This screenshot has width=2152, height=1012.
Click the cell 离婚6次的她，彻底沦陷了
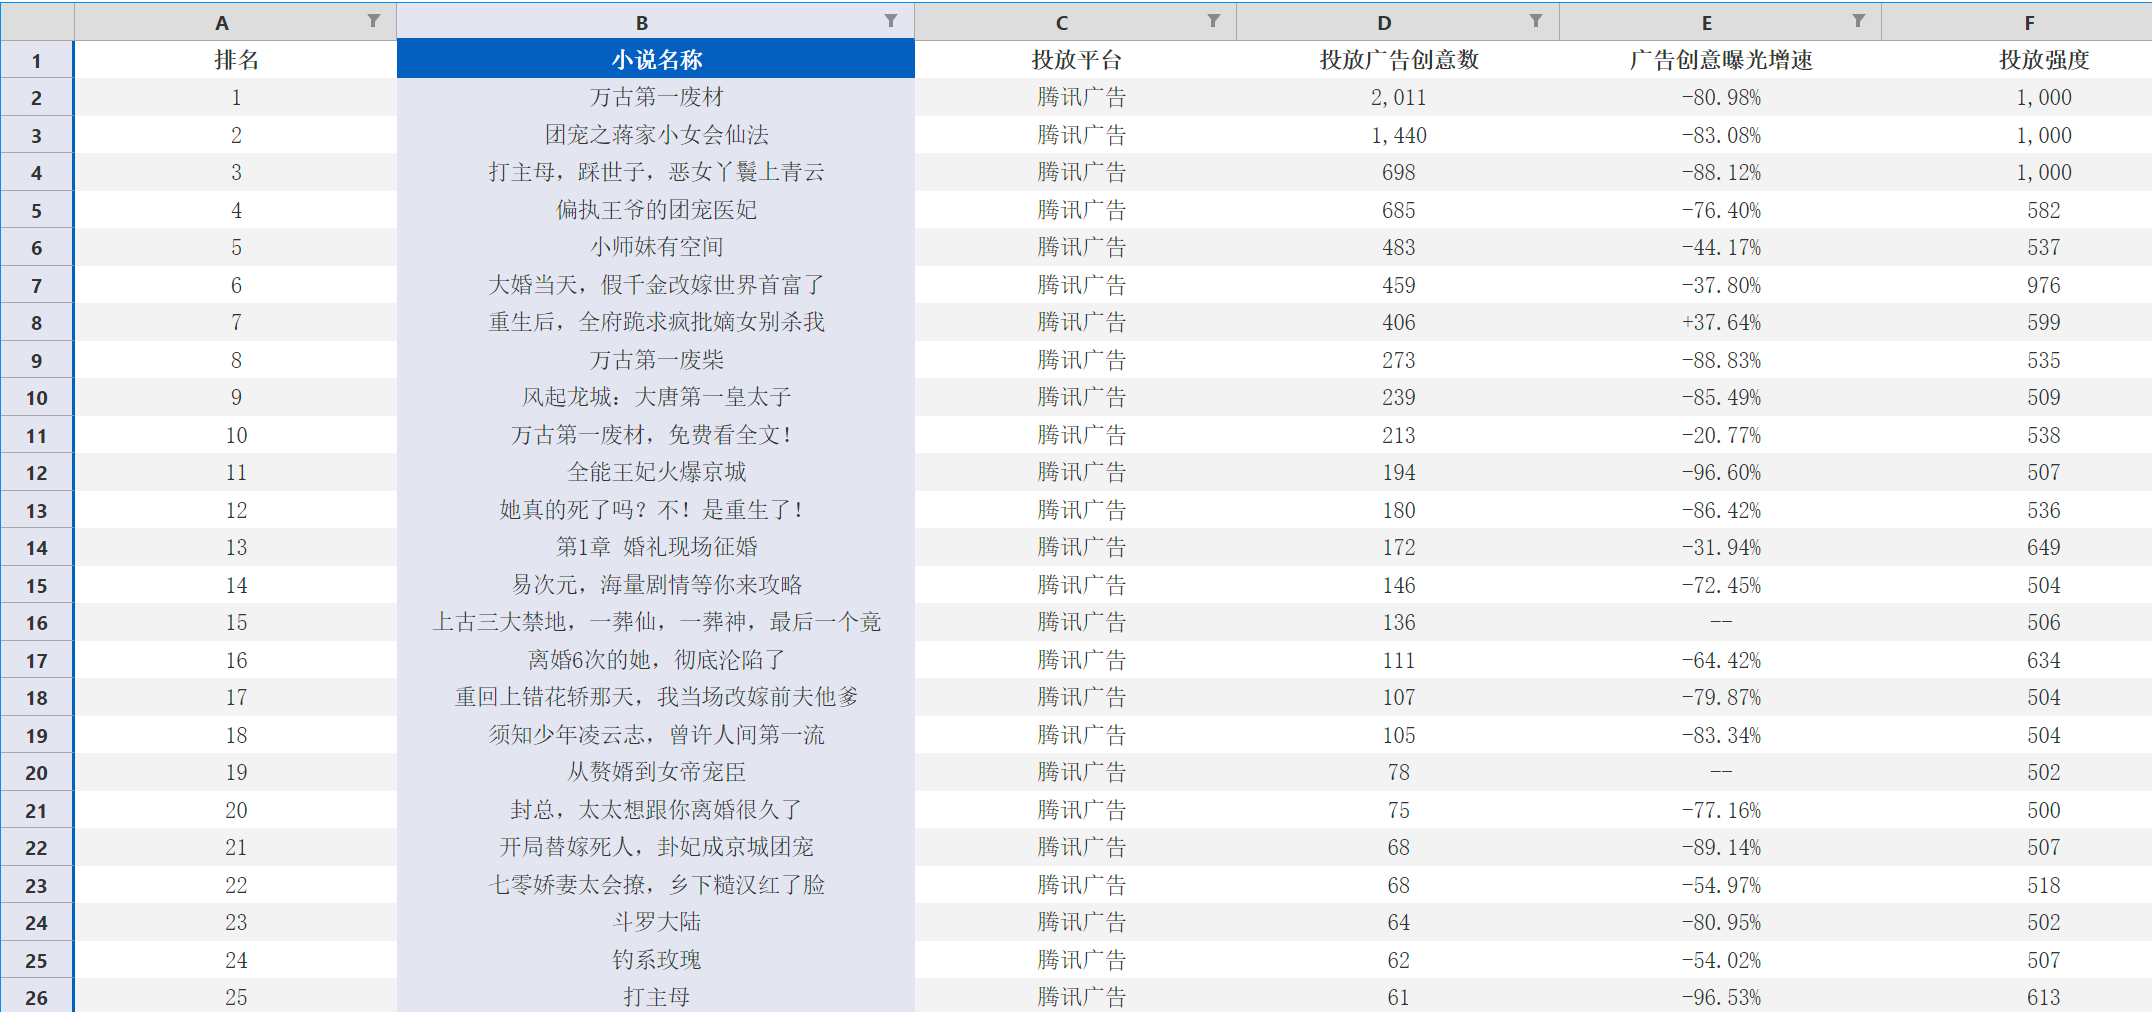coord(656,660)
